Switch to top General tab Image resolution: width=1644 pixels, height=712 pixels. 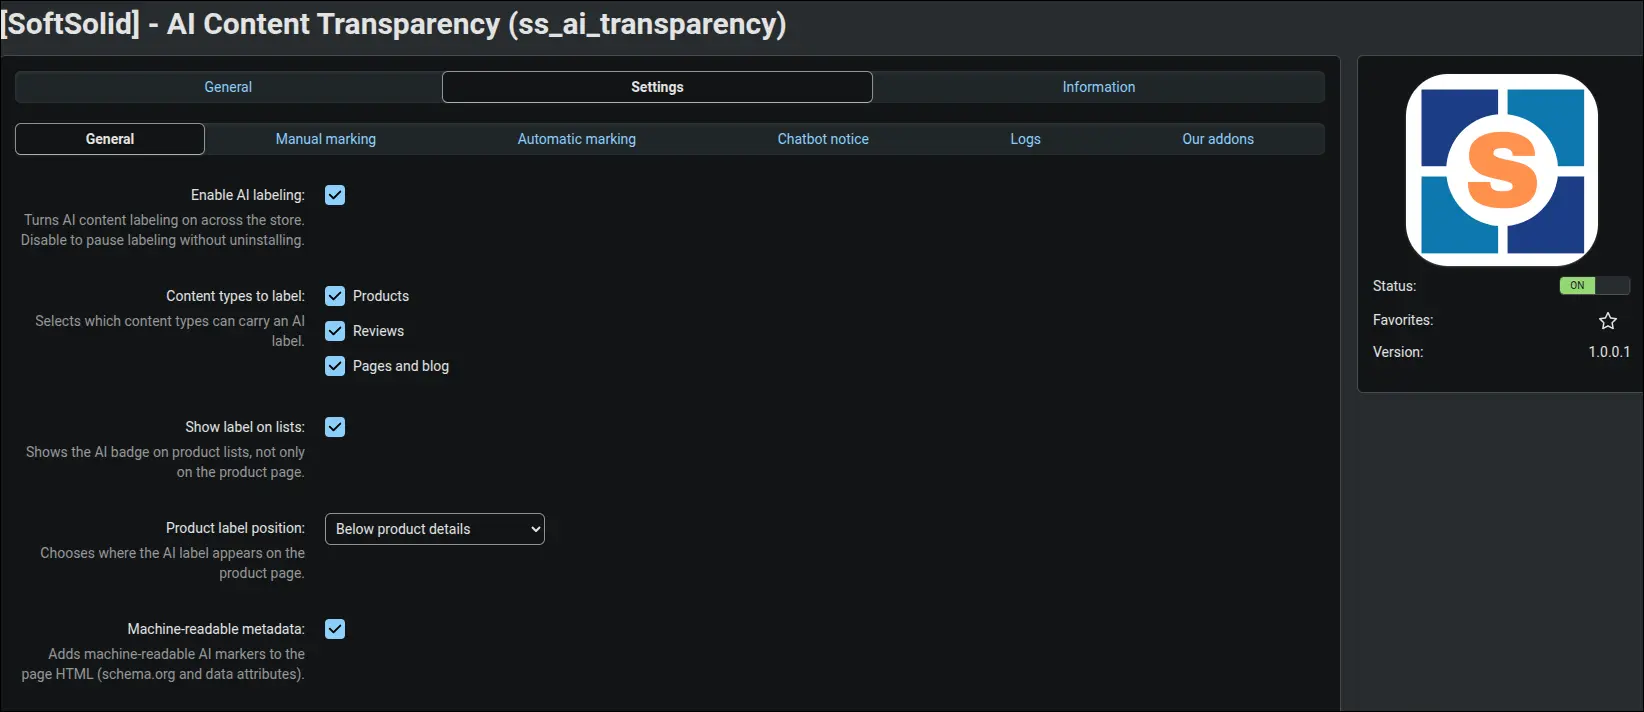click(228, 87)
